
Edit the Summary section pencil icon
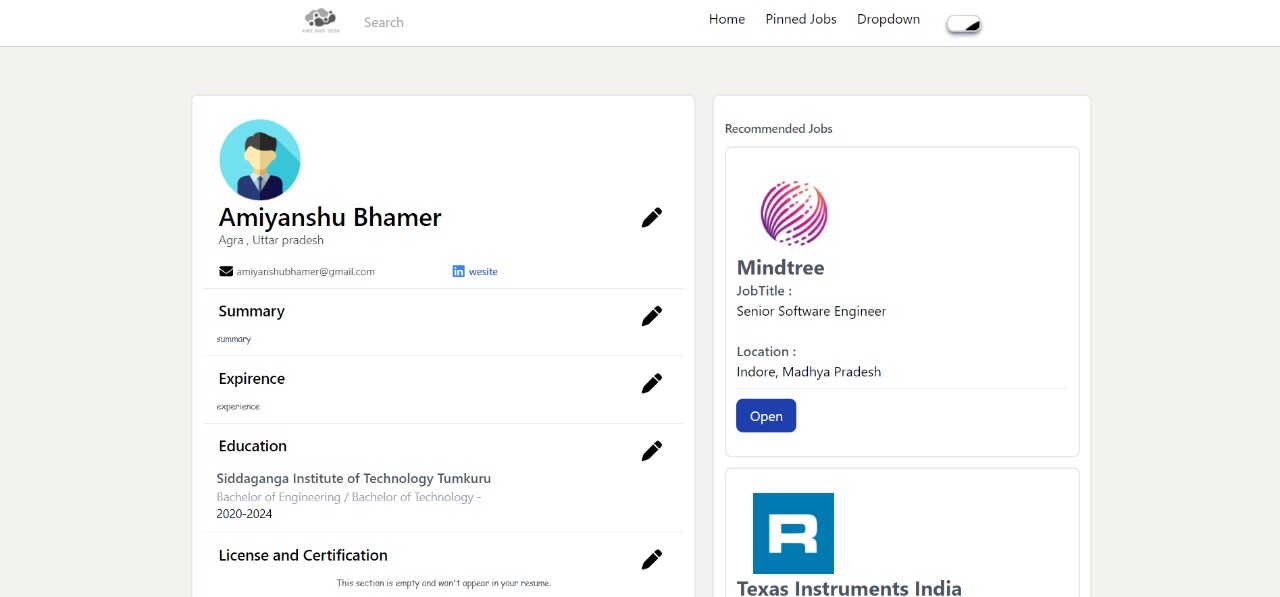(652, 316)
